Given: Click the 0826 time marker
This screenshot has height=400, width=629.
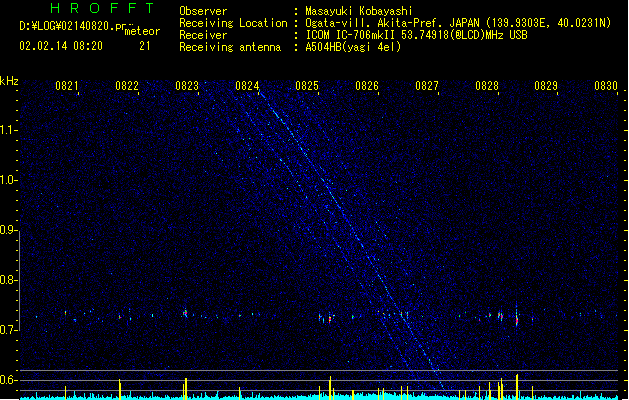Looking at the screenshot, I should pyautogui.click(x=367, y=86).
